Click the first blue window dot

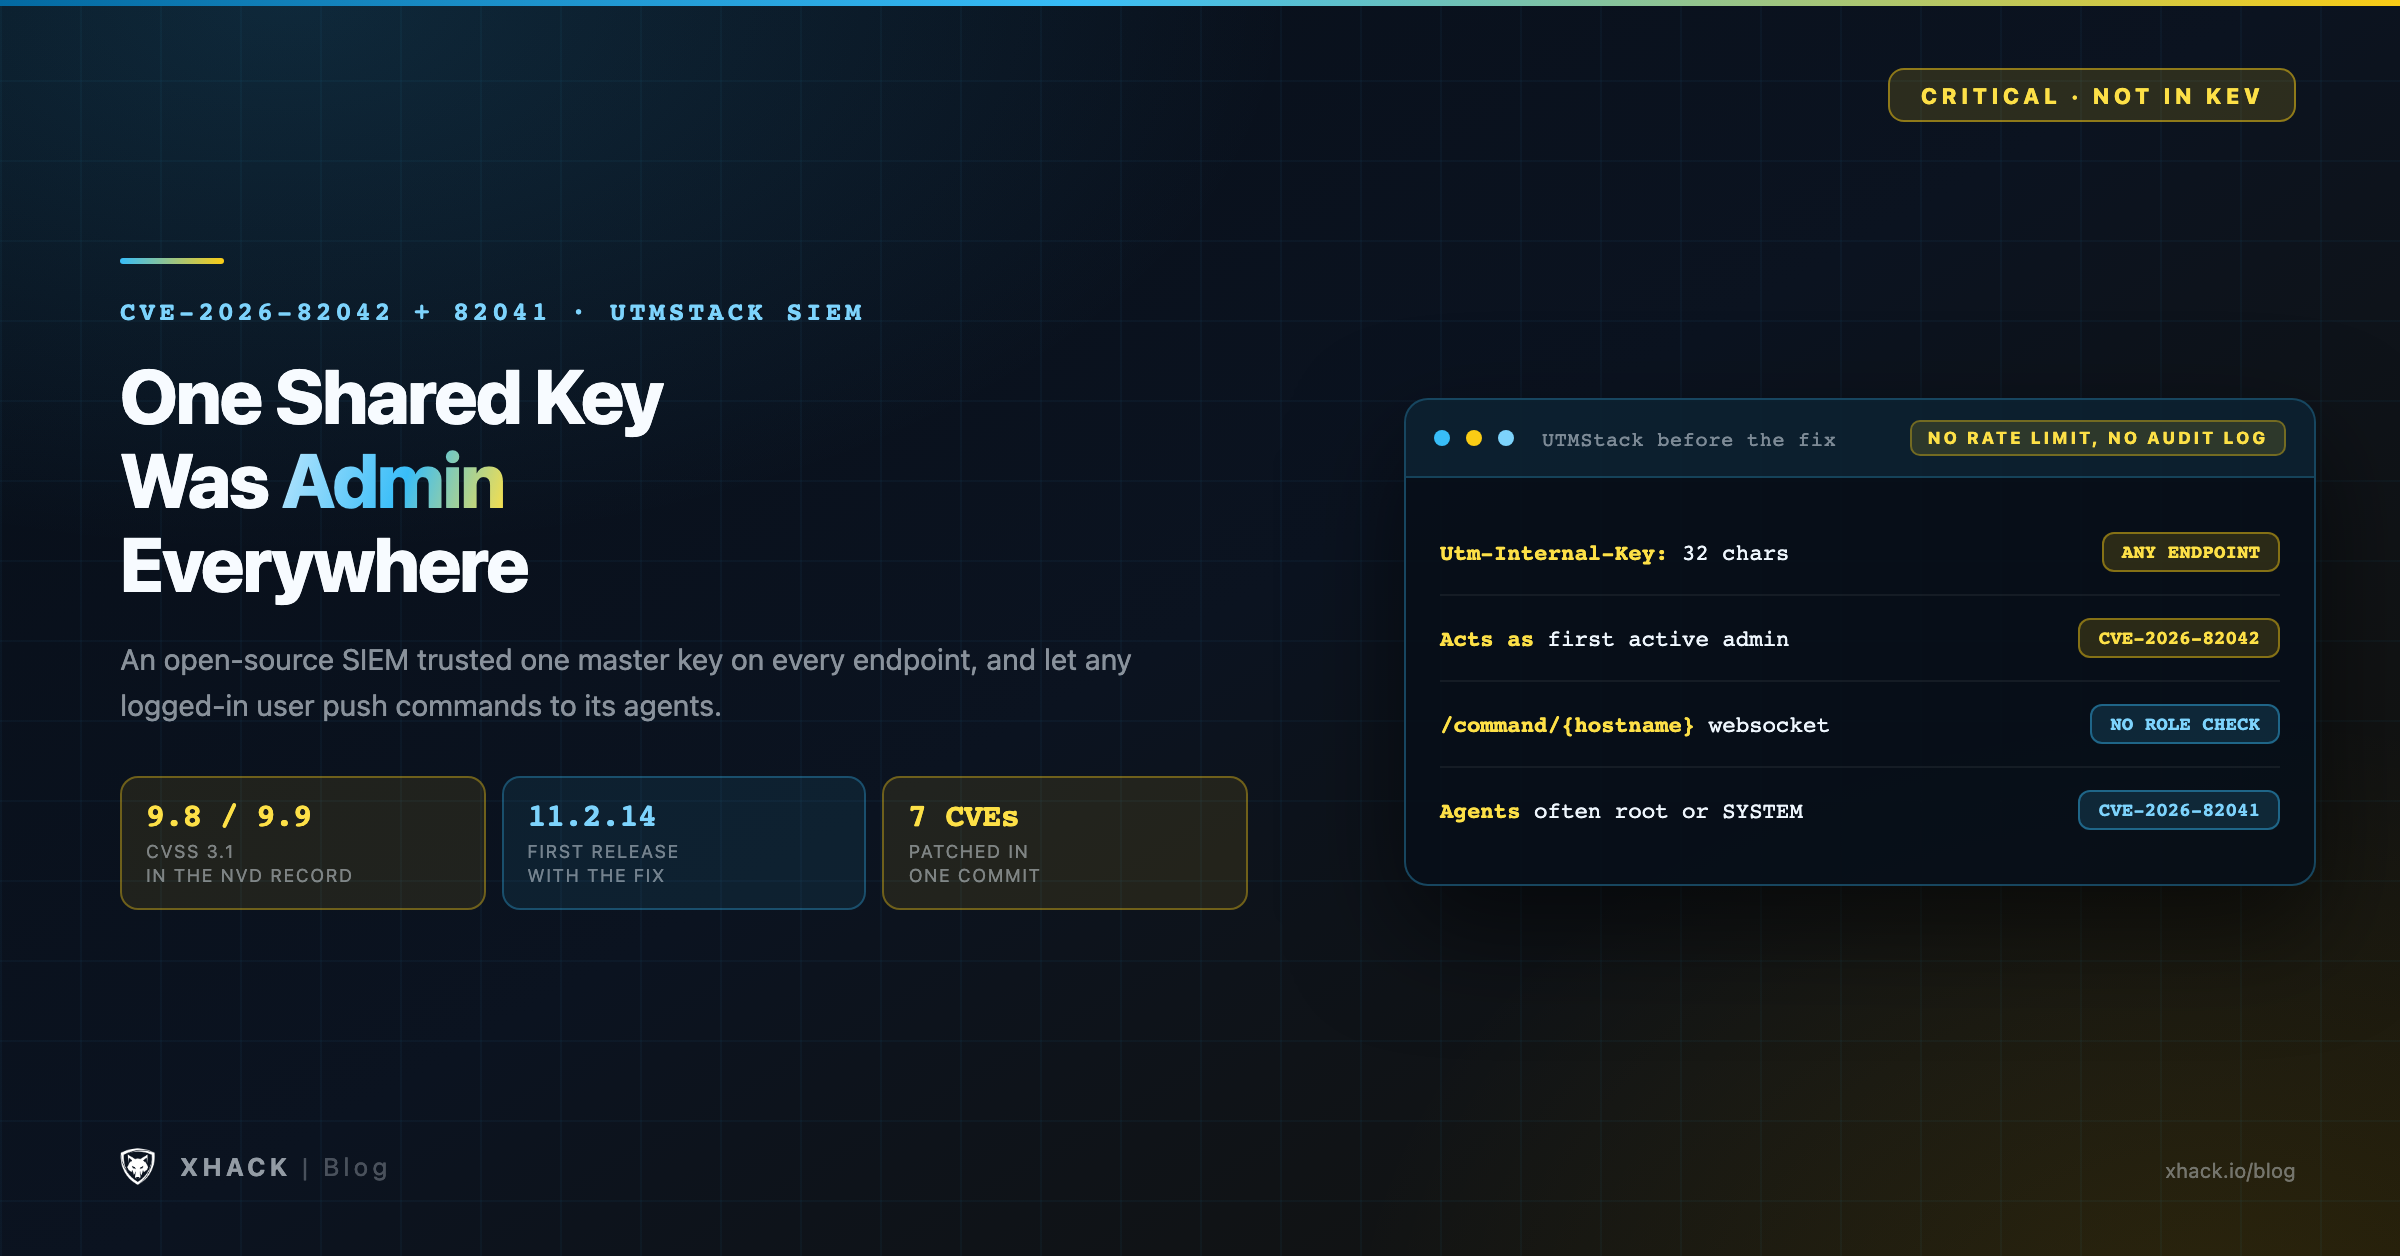point(1442,438)
